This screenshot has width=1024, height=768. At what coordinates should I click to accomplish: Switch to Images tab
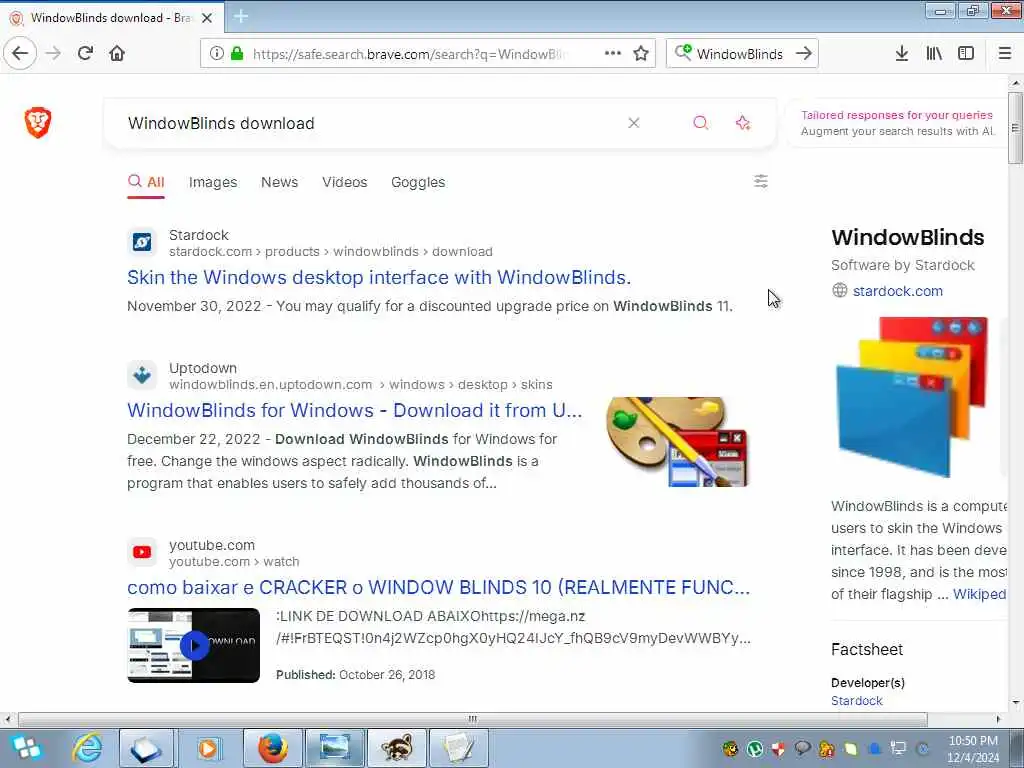pos(213,182)
